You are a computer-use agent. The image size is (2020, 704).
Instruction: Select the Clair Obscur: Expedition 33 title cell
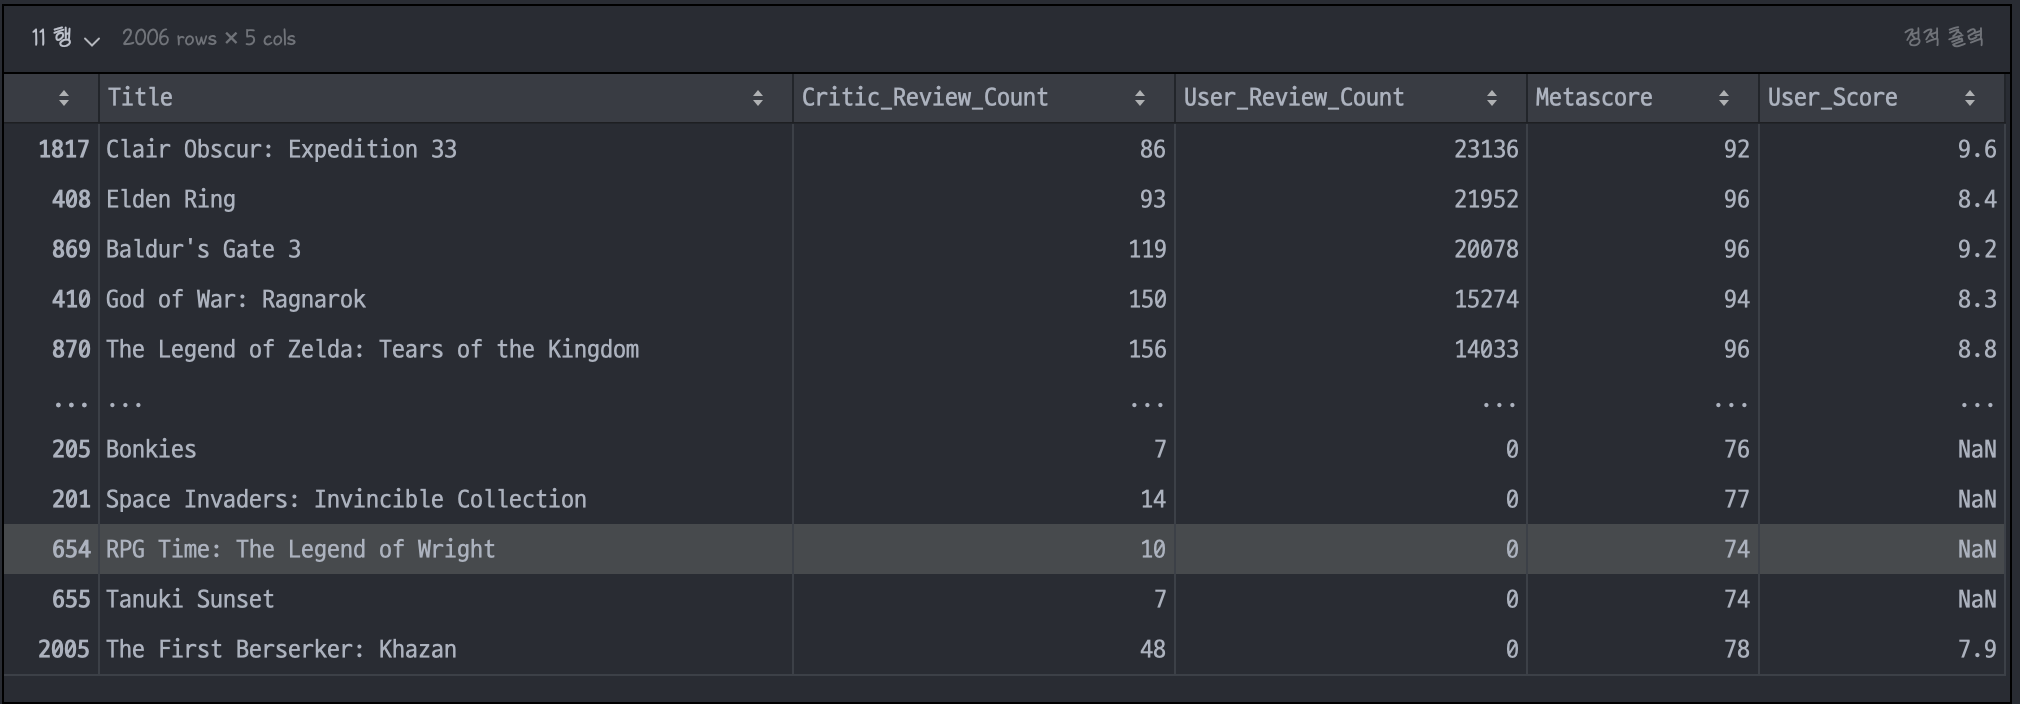446,149
